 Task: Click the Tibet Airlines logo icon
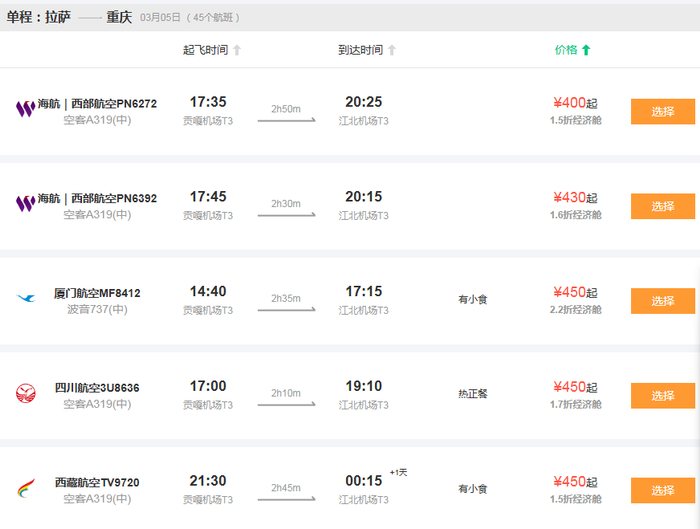point(25,488)
